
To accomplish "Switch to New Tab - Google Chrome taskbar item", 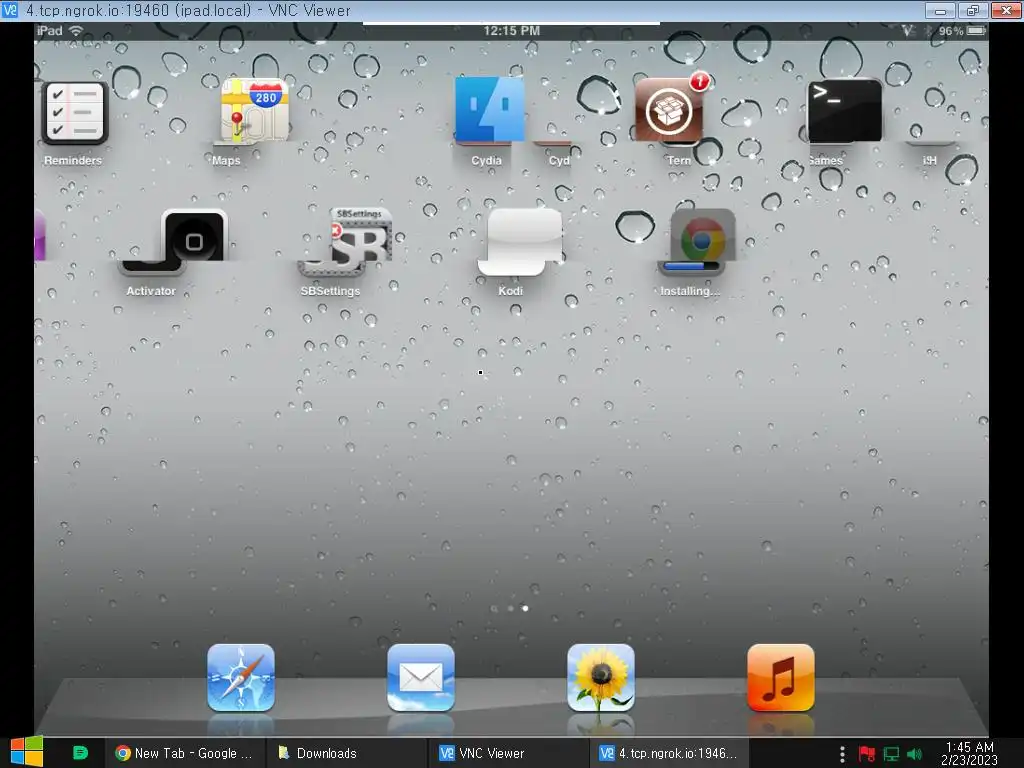I will [x=185, y=753].
